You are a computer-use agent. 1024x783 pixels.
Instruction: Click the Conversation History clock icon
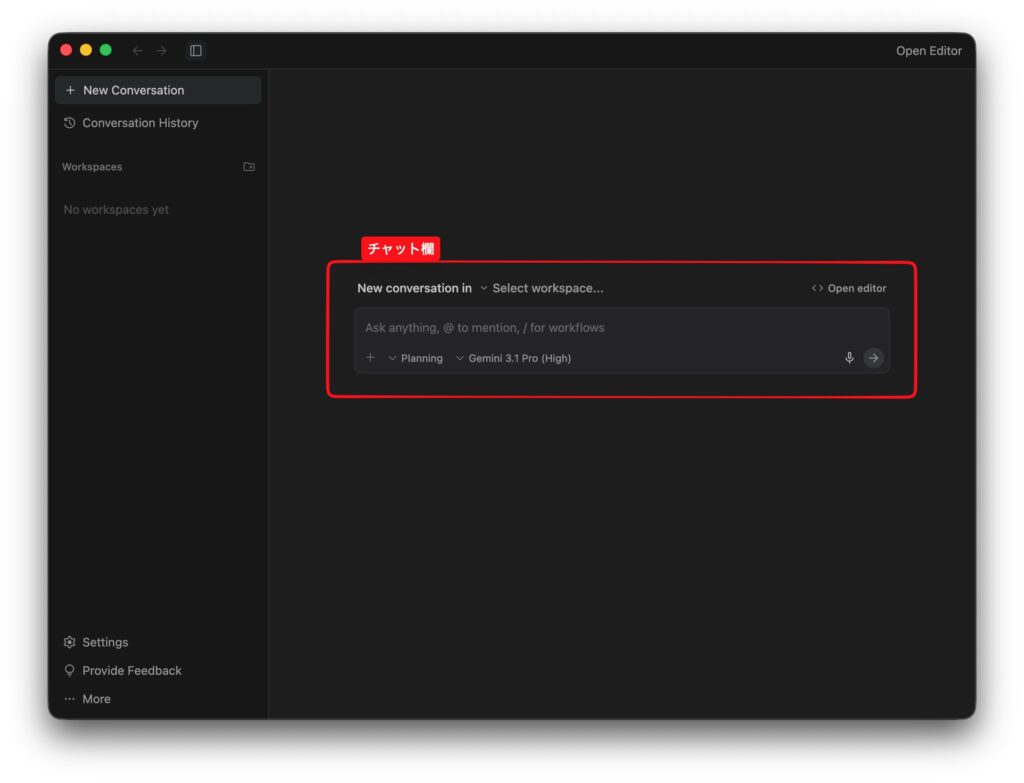pyautogui.click(x=69, y=123)
